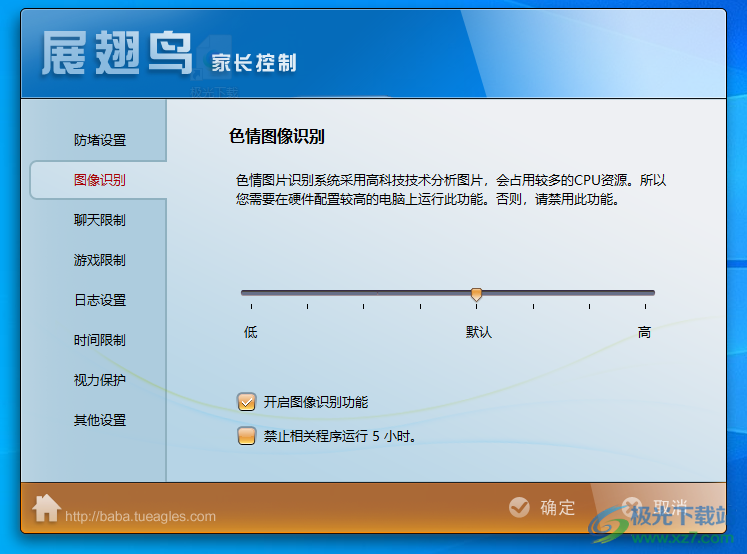Open the 防堵设置 section

[x=100, y=140]
